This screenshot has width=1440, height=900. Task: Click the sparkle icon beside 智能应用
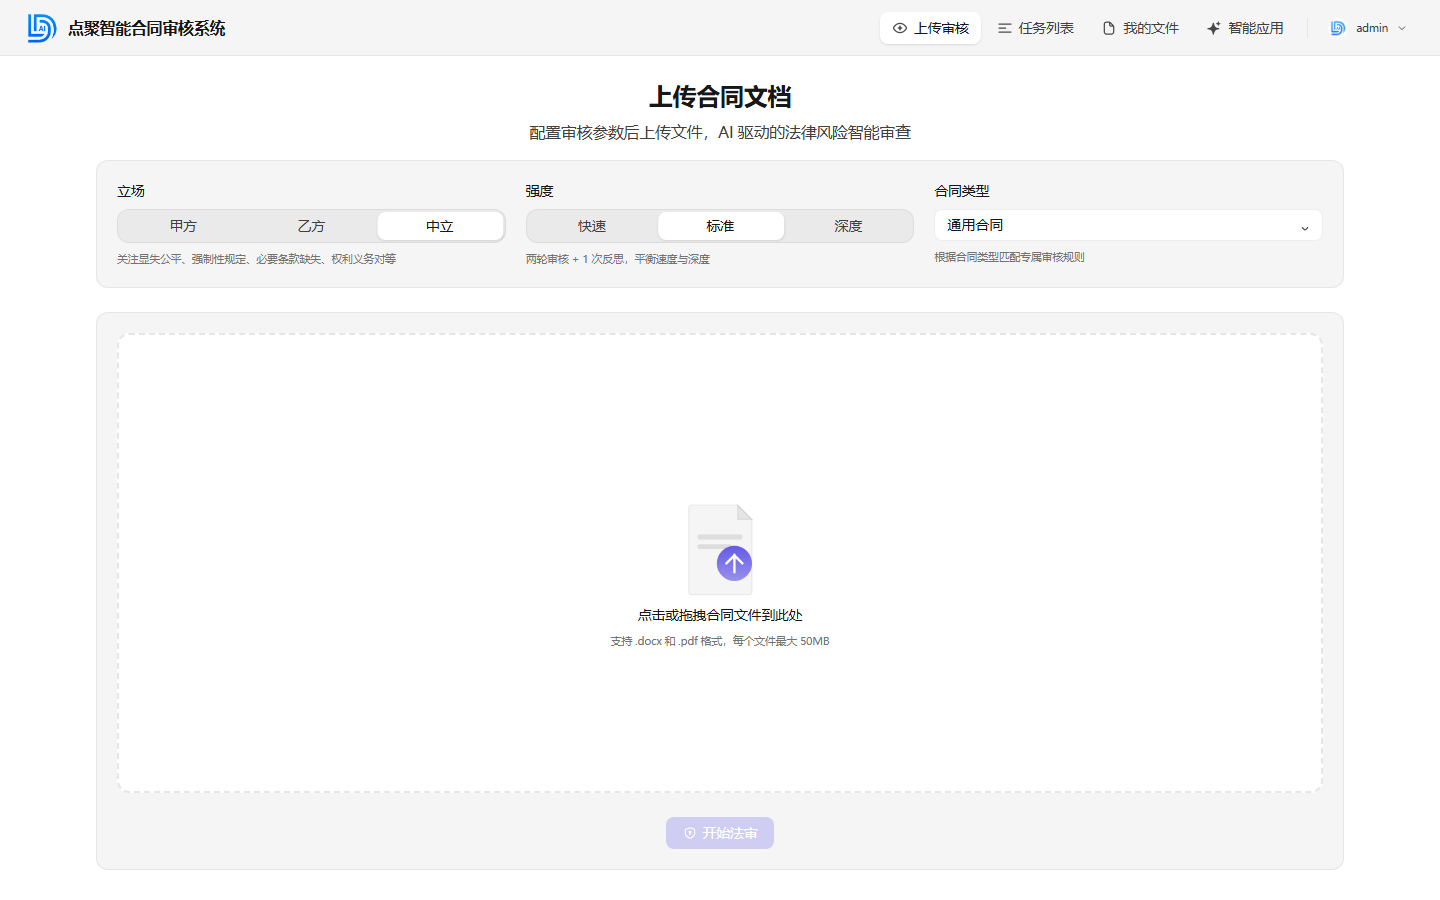(1213, 28)
